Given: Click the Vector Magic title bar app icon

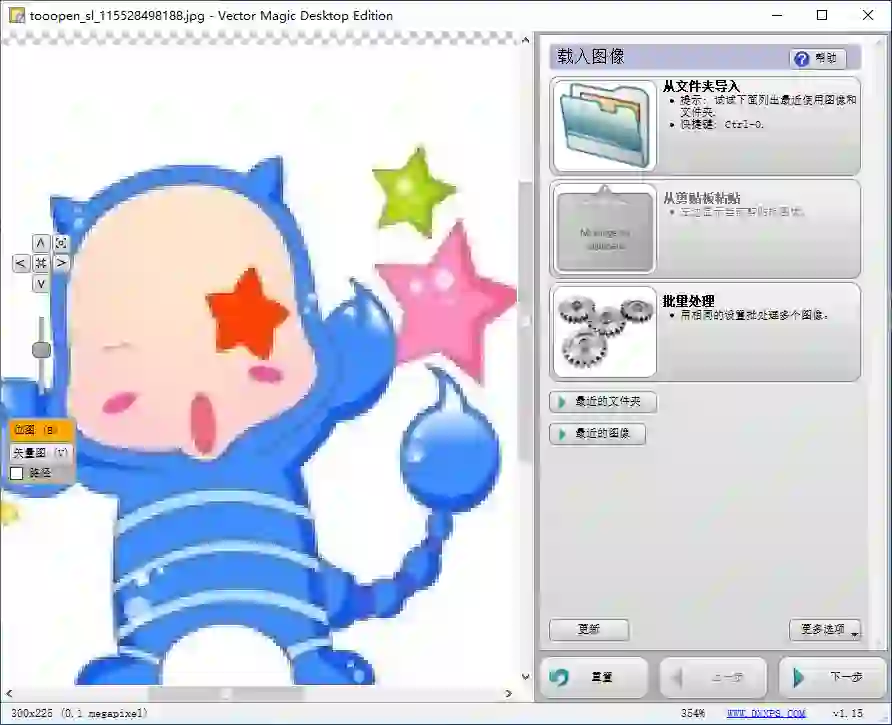Looking at the screenshot, I should pyautogui.click(x=18, y=15).
